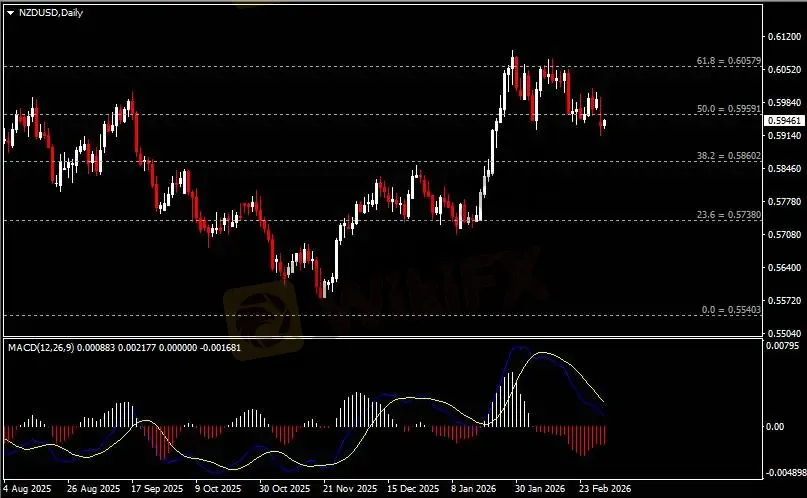
Task: Click the MACD zero level label 0.00
Action: 775,426
